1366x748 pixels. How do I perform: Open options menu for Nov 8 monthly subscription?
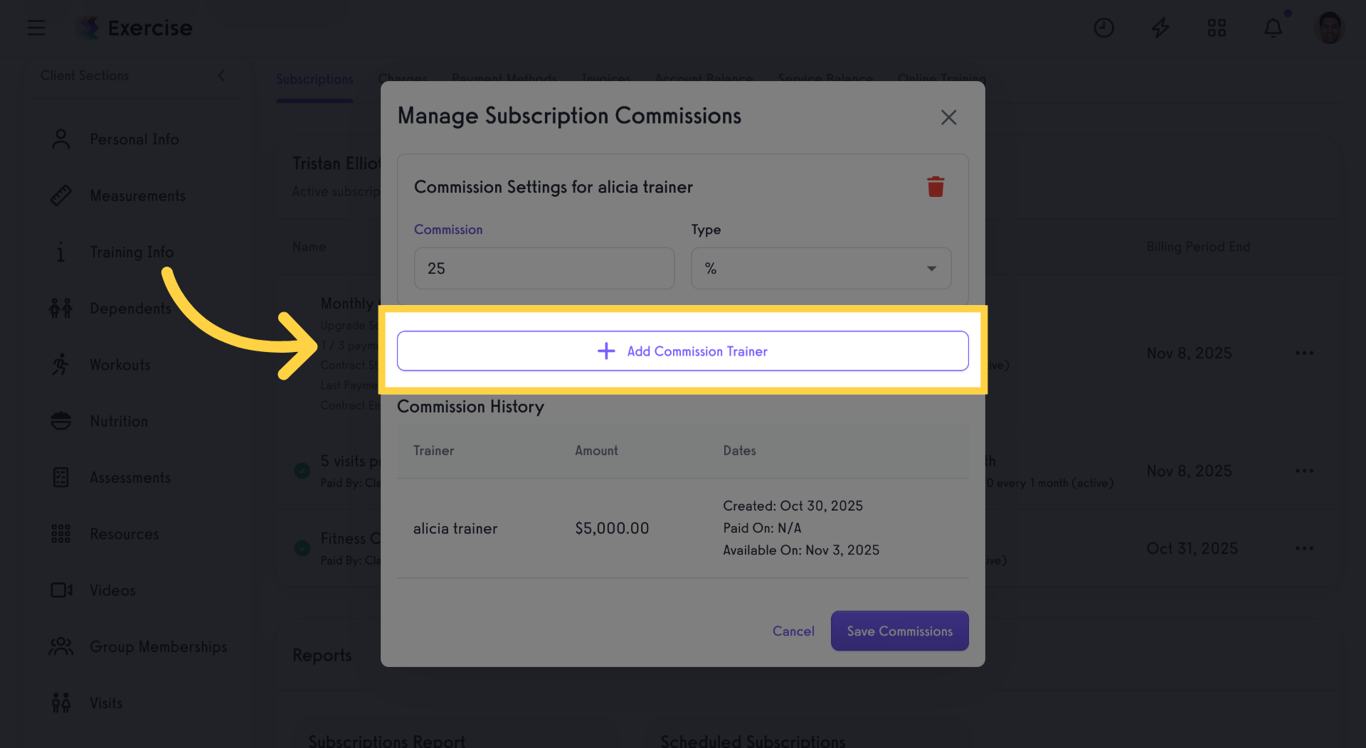tap(1304, 353)
